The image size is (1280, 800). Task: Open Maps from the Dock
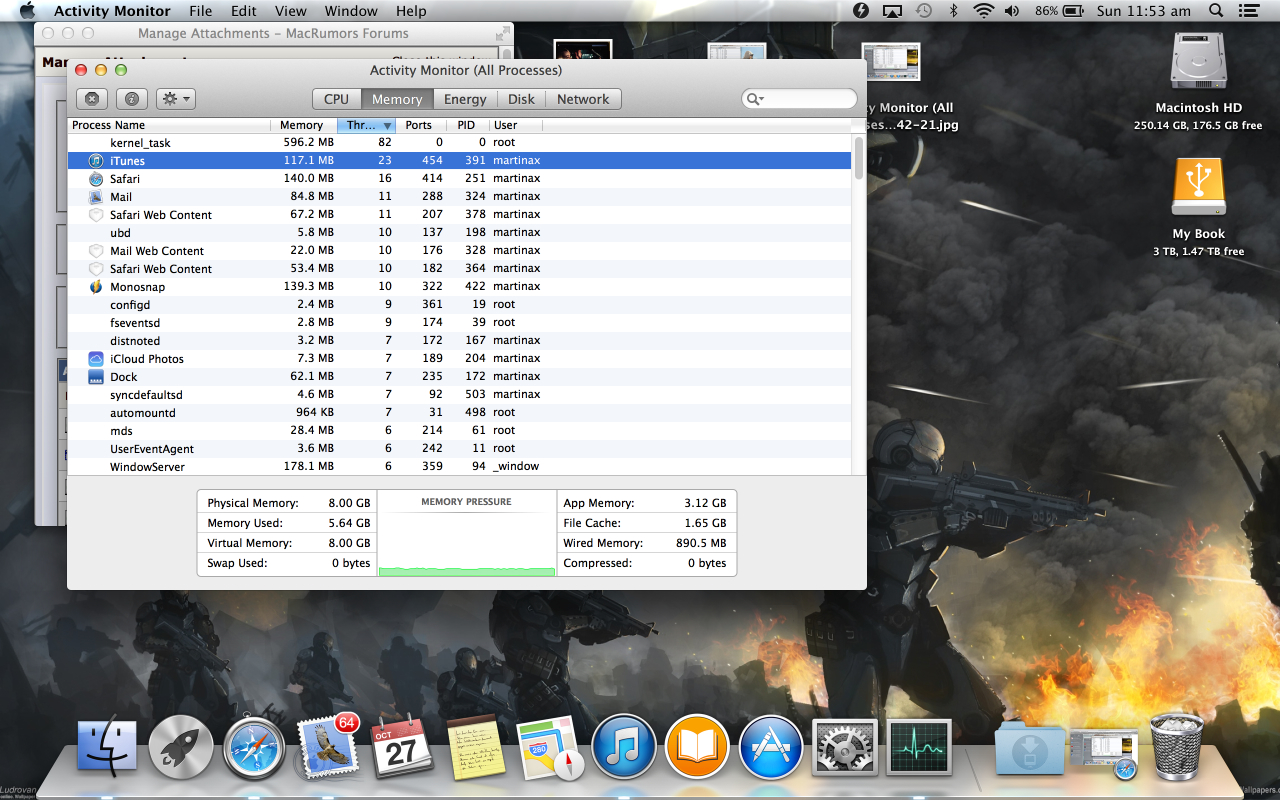point(550,748)
